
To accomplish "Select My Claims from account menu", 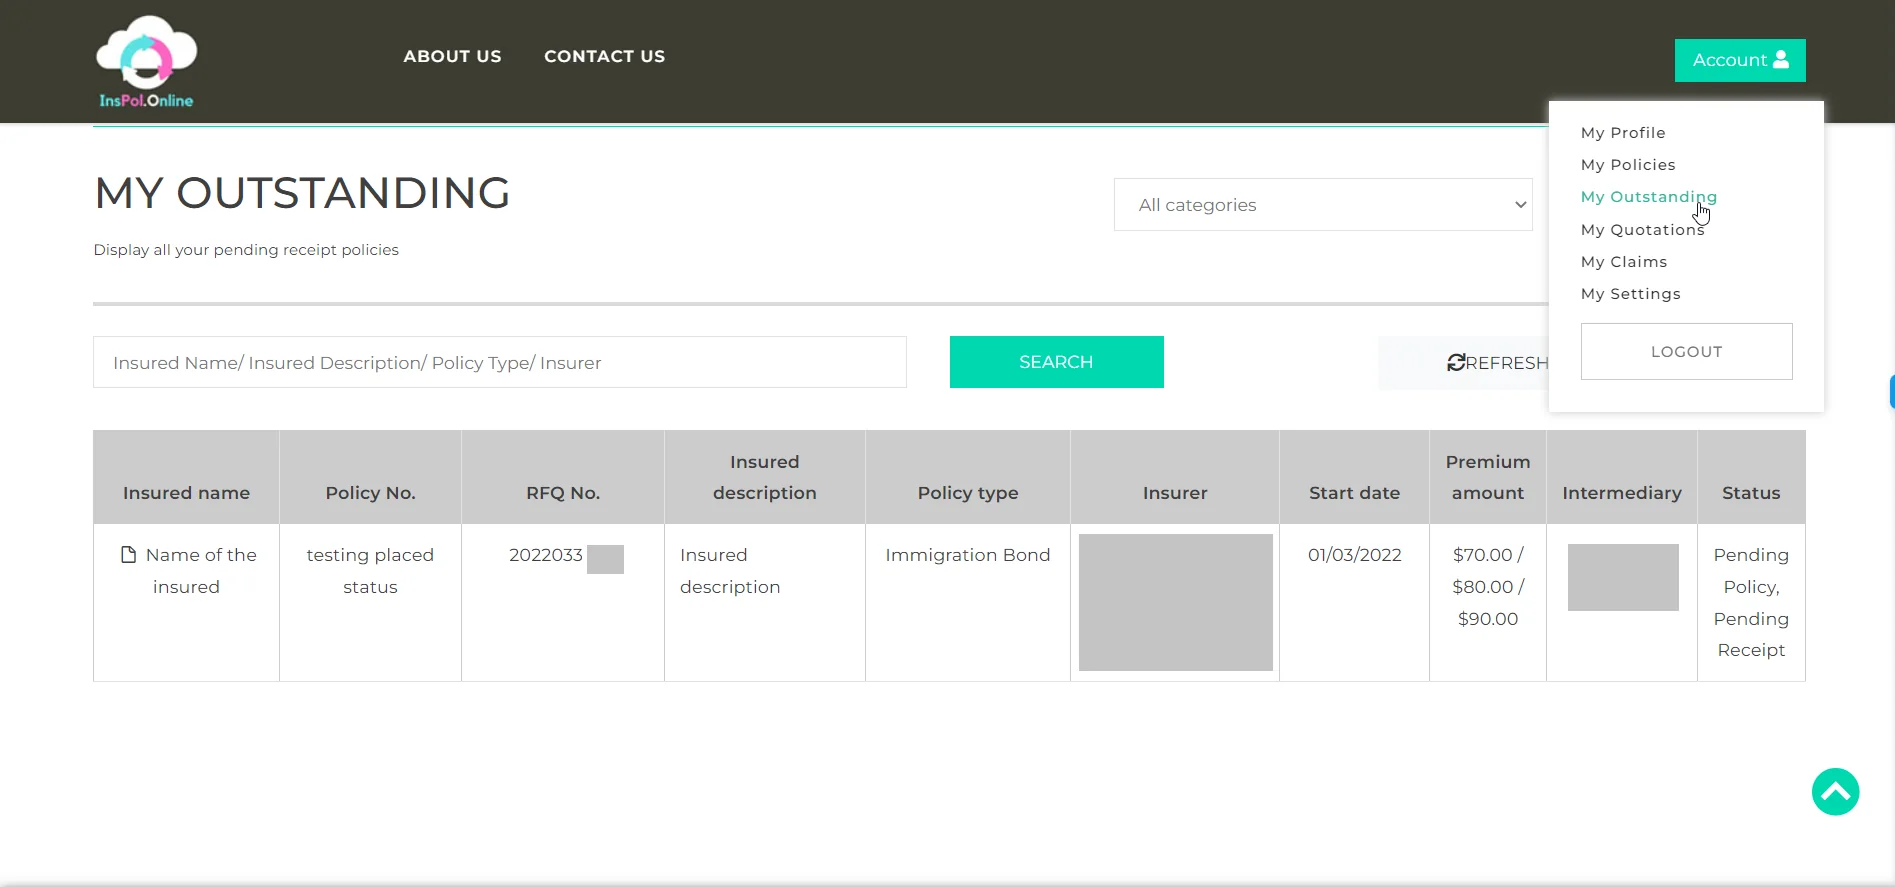I will [x=1624, y=262].
